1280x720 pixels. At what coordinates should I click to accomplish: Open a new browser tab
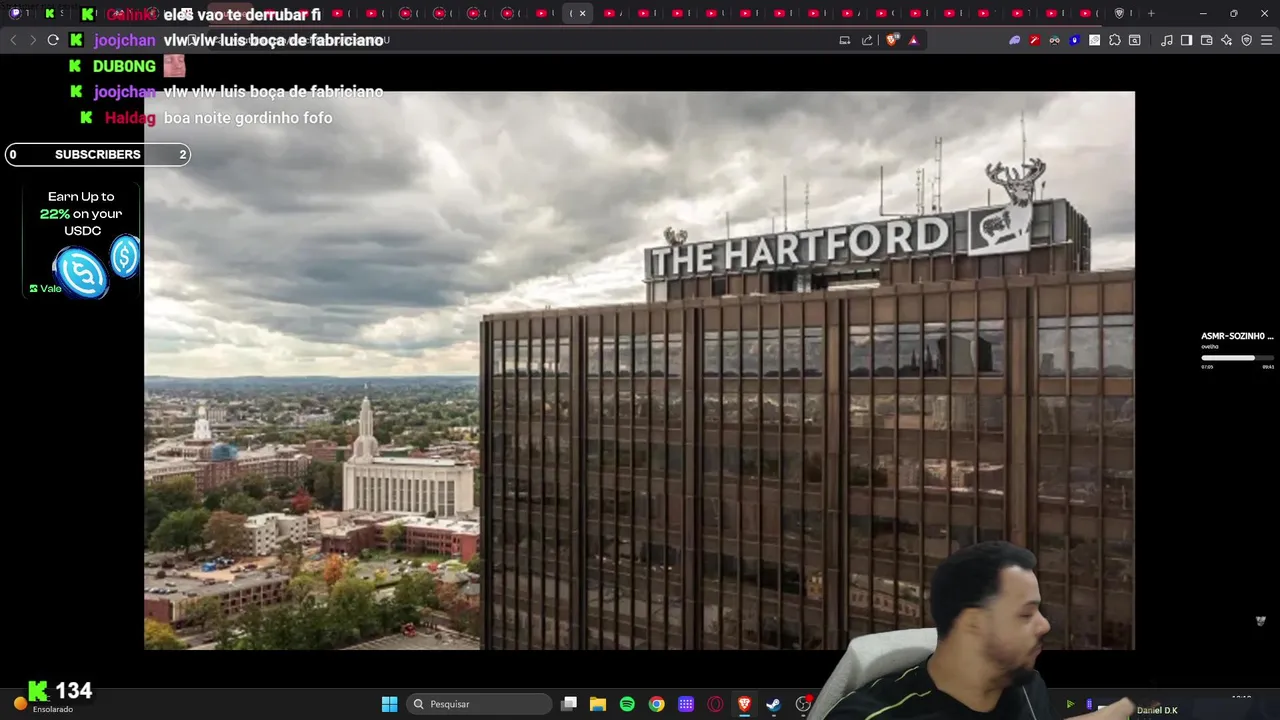[x=1151, y=13]
